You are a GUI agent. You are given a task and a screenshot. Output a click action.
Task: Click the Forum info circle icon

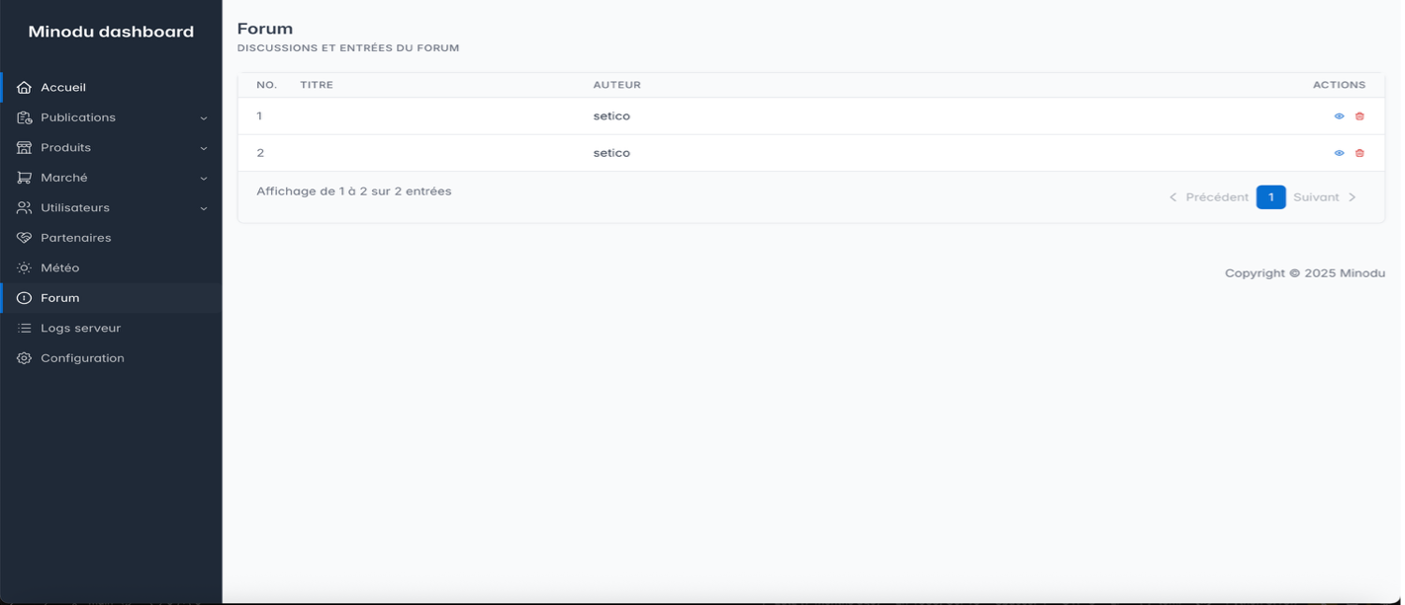coord(24,298)
